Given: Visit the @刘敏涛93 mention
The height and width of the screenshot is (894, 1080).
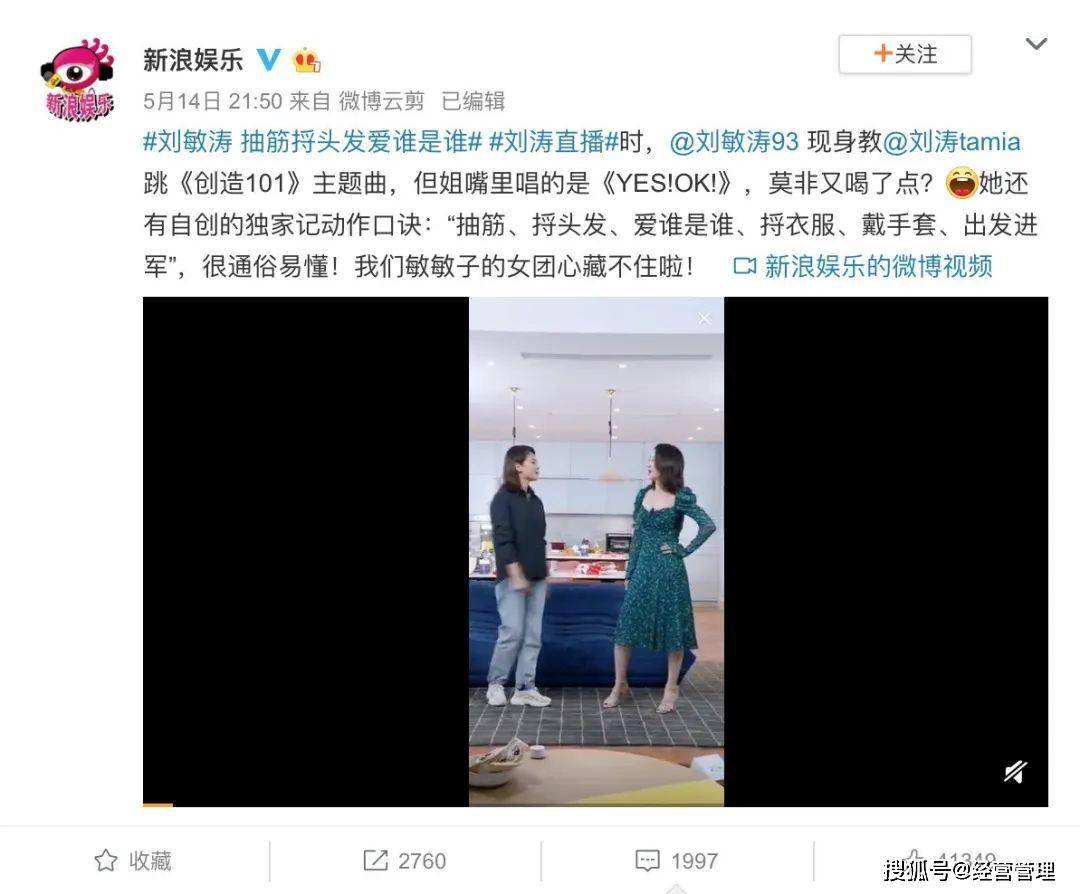Looking at the screenshot, I should (x=734, y=142).
